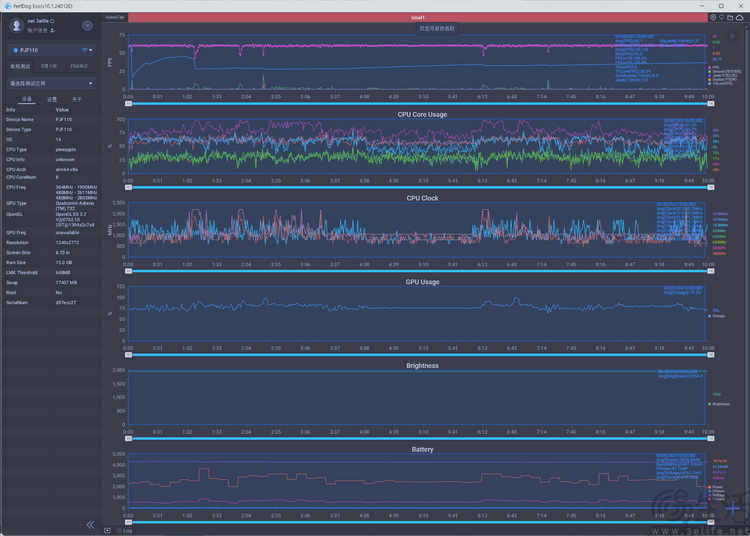750x536 pixels.
Task: Toggle the Log checkbox at bottom
Action: pos(120,530)
